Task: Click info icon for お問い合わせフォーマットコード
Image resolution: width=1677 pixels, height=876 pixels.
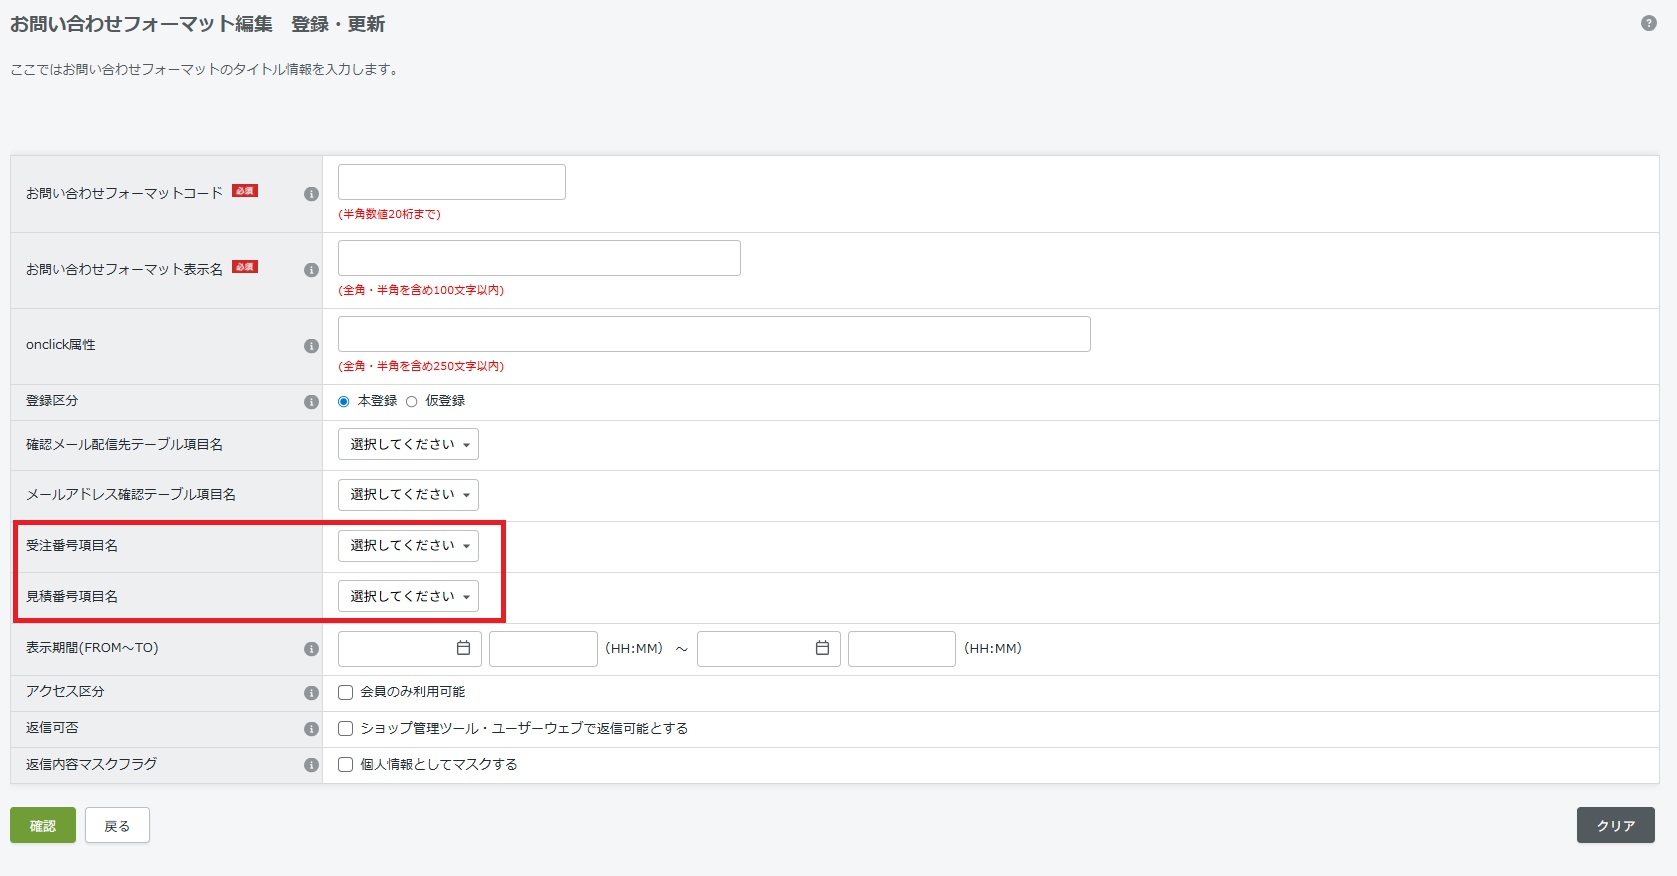Action: (311, 194)
